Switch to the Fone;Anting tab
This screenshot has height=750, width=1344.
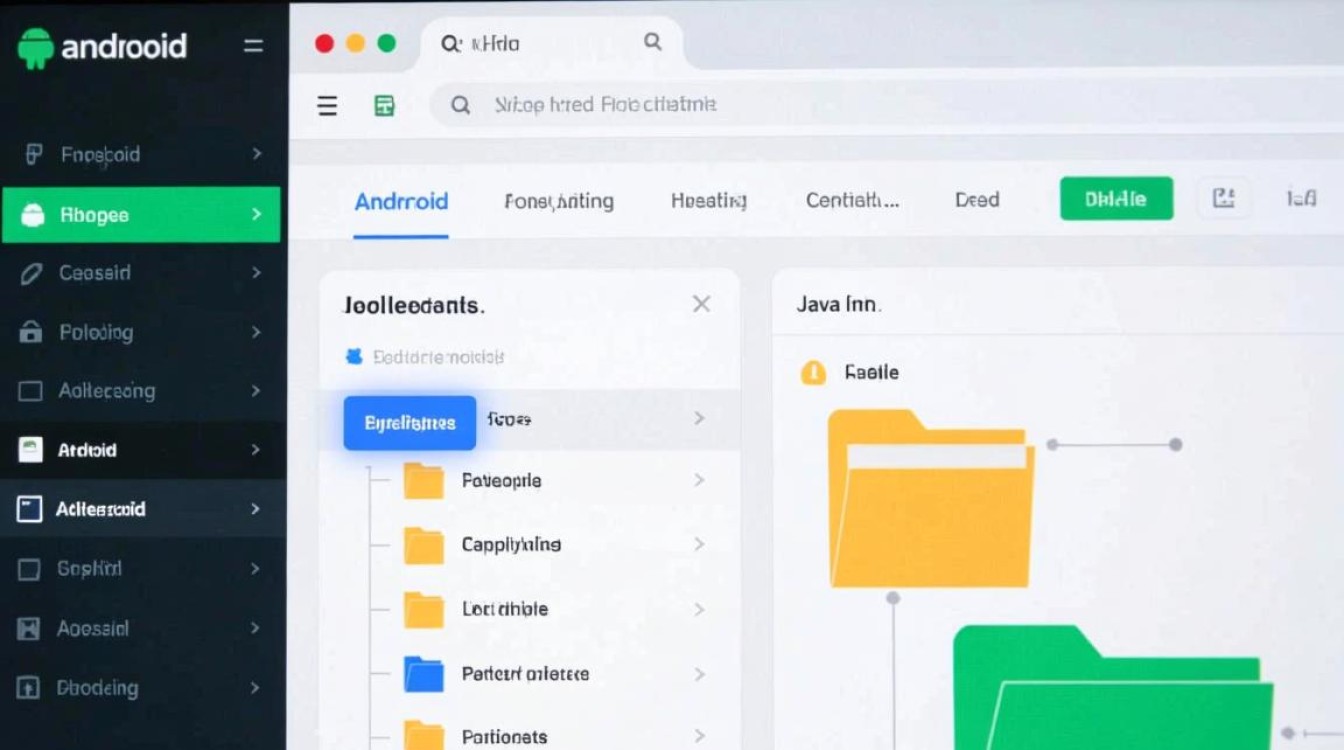click(559, 201)
